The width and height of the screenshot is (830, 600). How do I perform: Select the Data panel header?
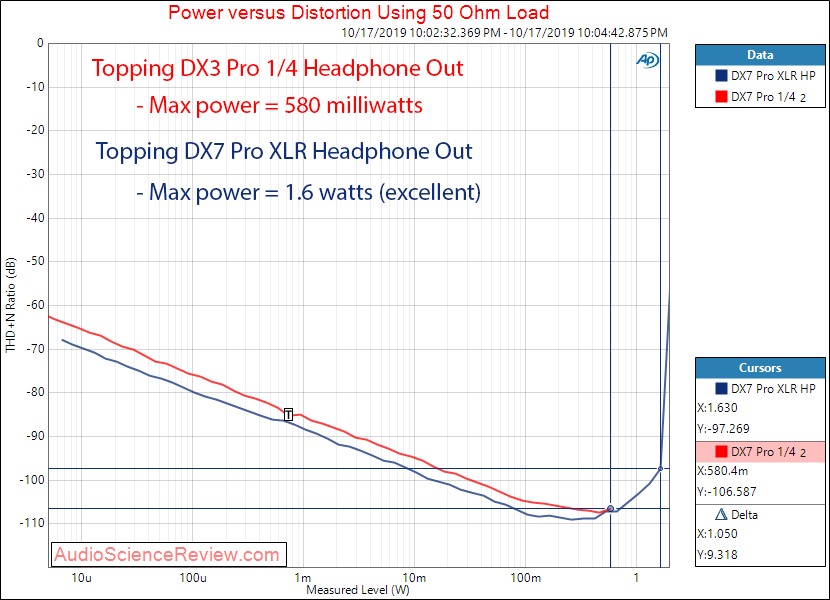tap(760, 55)
